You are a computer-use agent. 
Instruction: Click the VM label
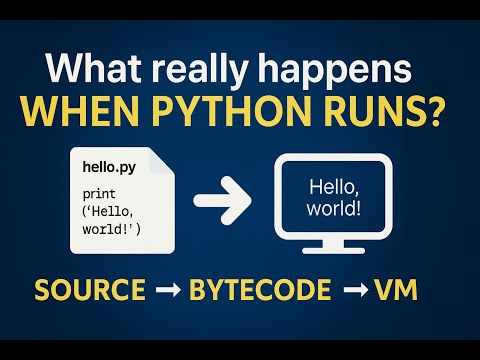(396, 290)
